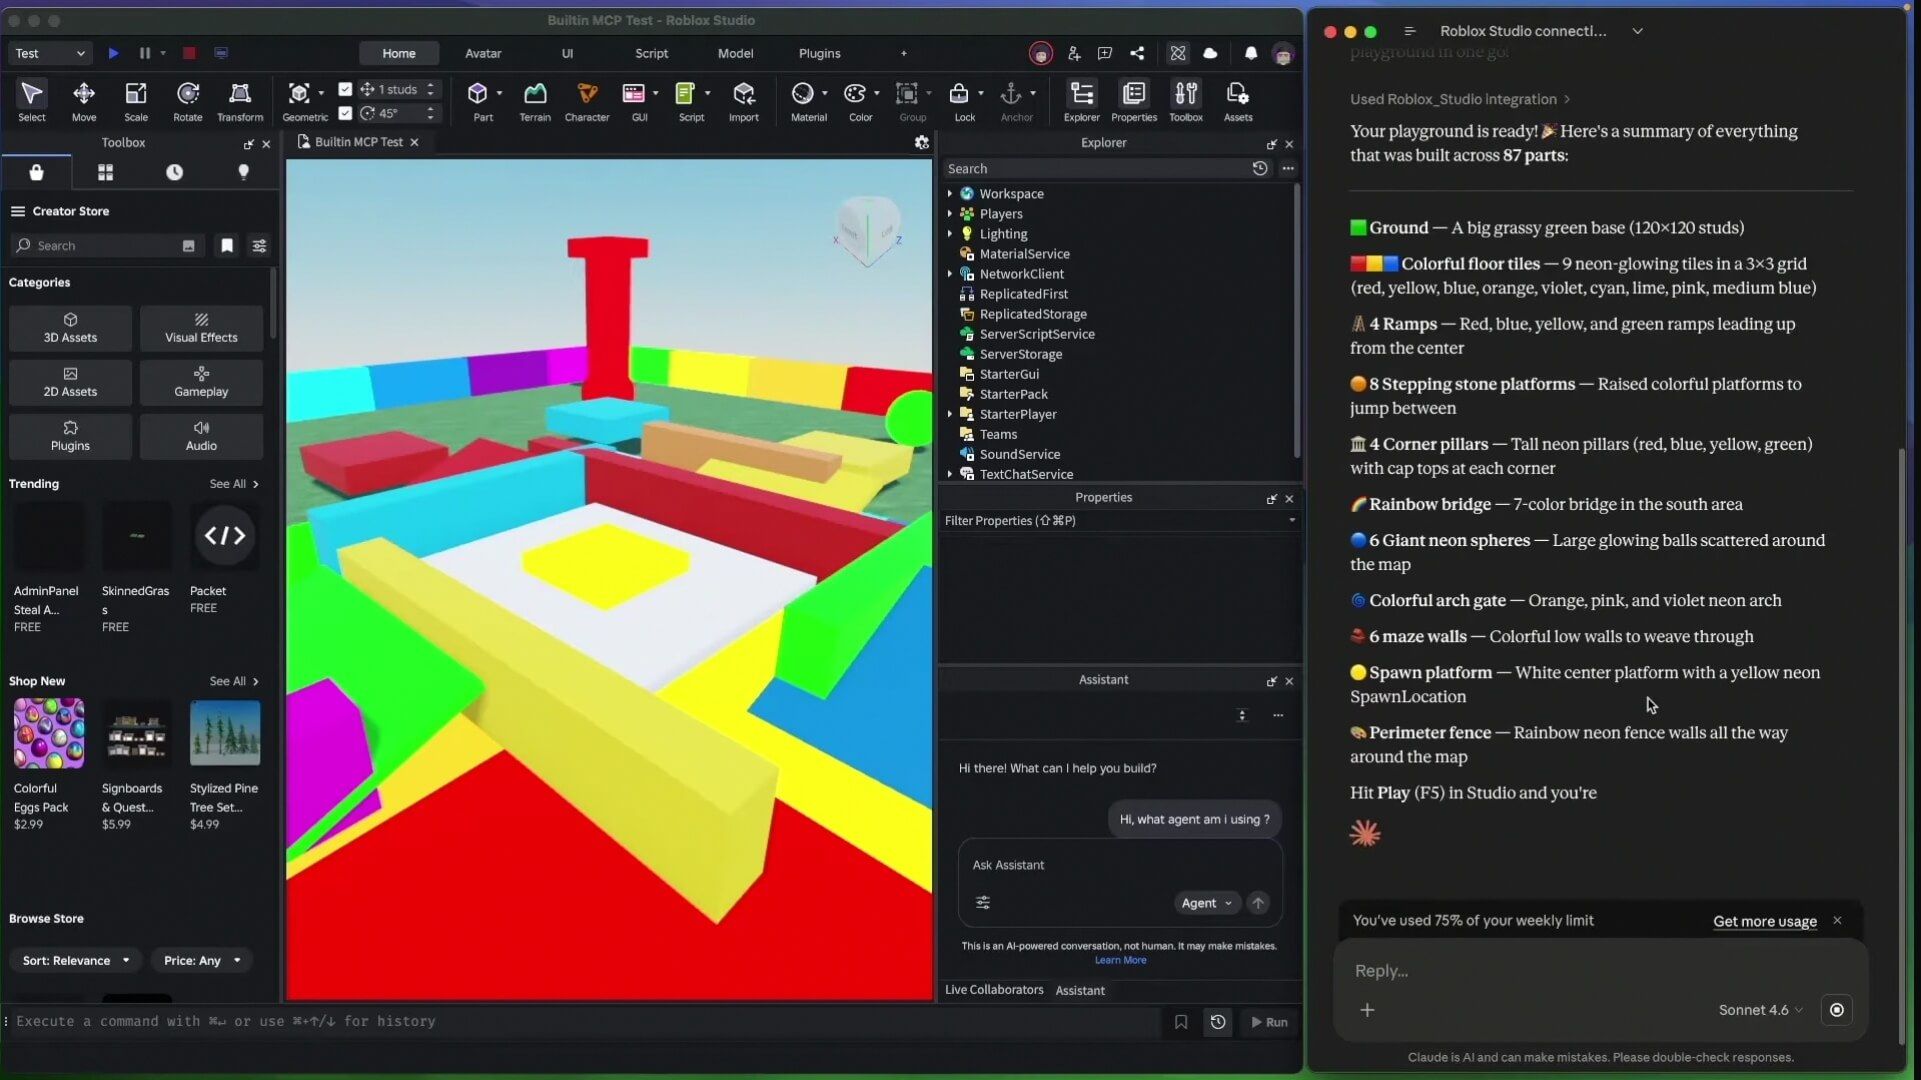Toggle the Properties panel button

1134,100
